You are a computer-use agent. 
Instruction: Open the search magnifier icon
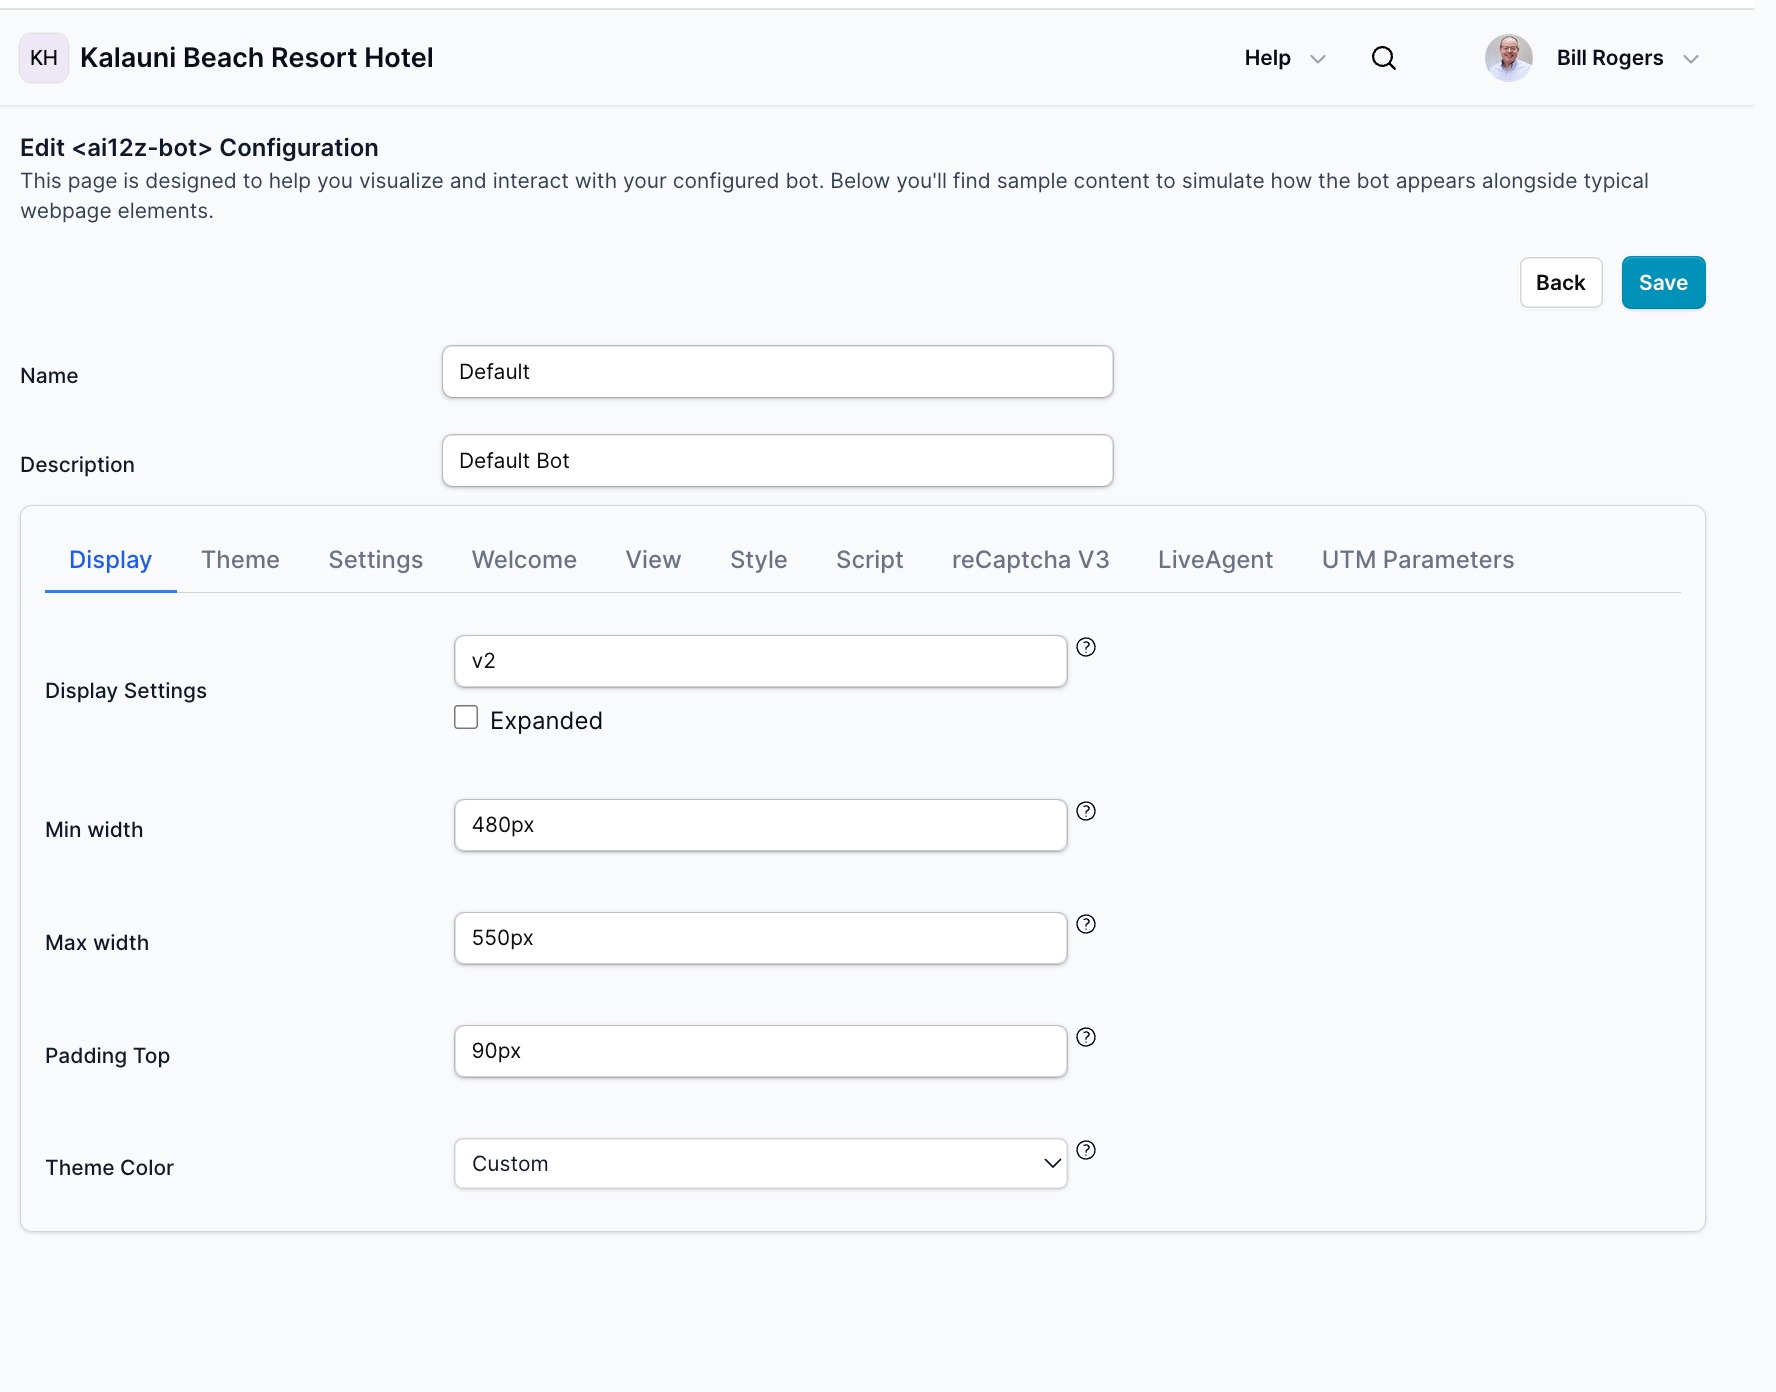pyautogui.click(x=1383, y=58)
